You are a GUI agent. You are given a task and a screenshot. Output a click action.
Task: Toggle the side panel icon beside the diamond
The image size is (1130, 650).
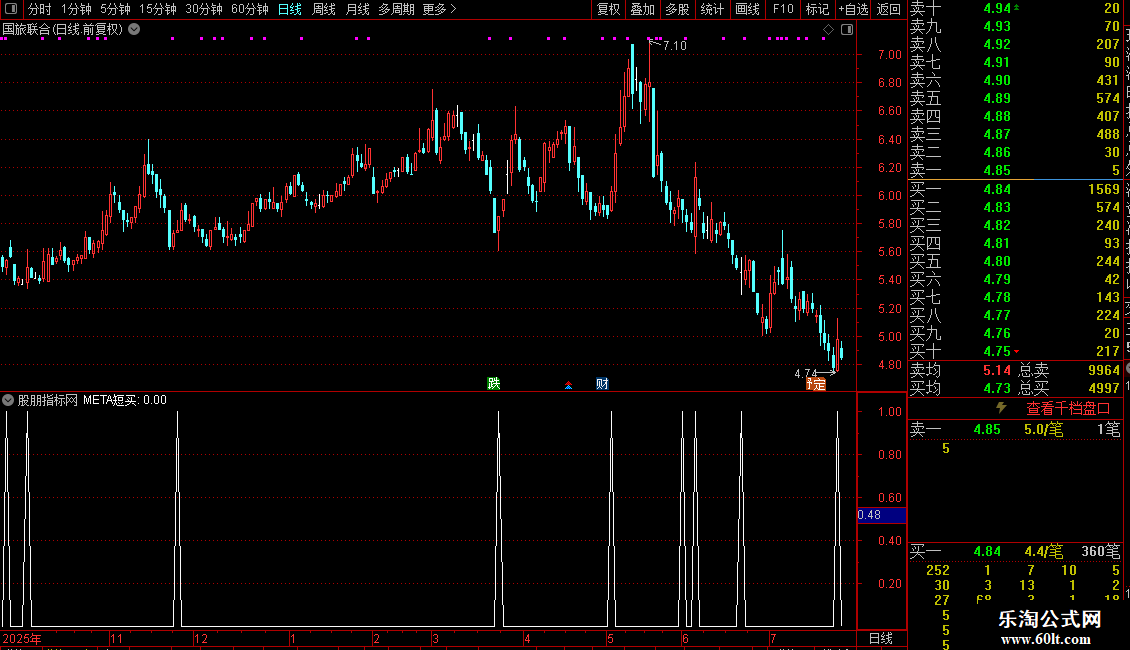847,30
